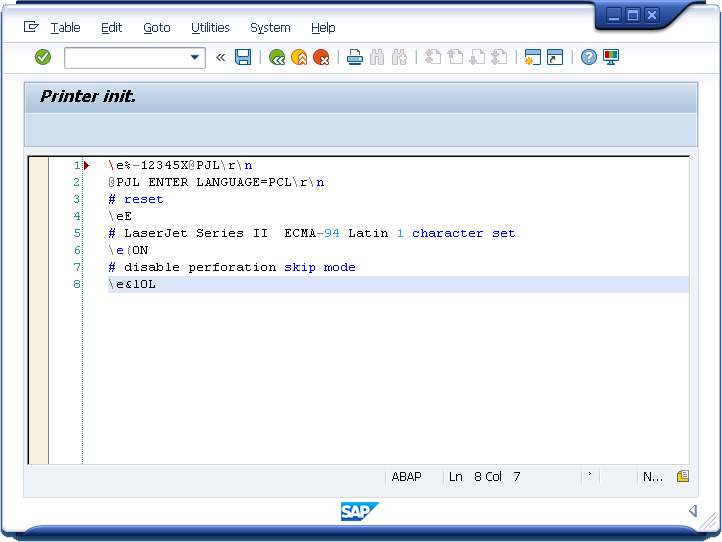Viewport: 722px width, 542px height.
Task: Open the Goto menu
Action: (x=156, y=28)
